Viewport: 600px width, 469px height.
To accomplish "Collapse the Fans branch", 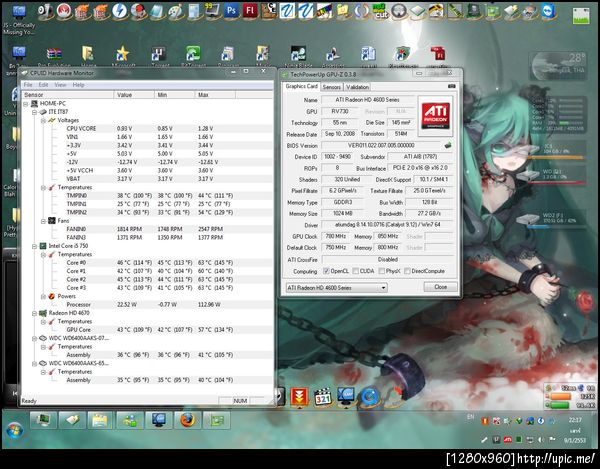I will (x=43, y=221).
